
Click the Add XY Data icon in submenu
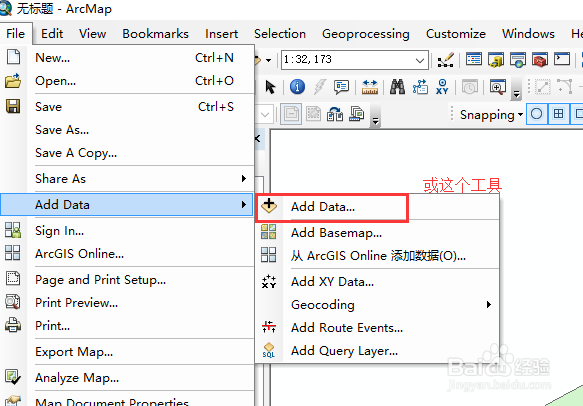[269, 281]
